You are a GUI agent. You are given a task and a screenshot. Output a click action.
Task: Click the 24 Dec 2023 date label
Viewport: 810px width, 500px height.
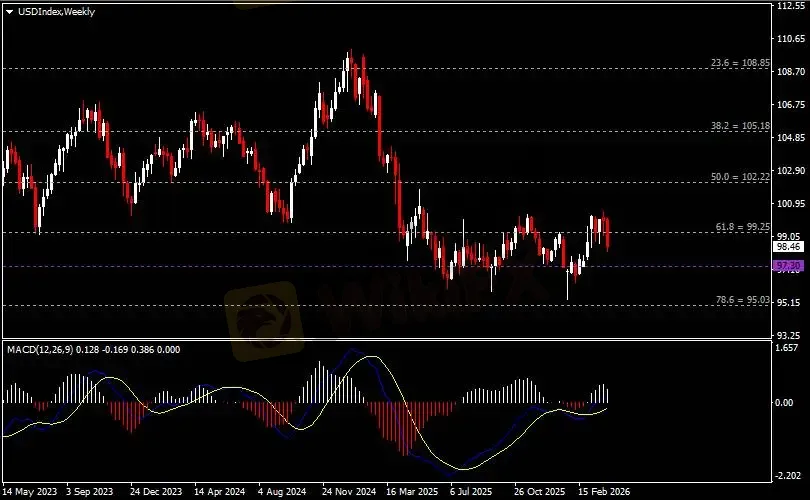[156, 491]
